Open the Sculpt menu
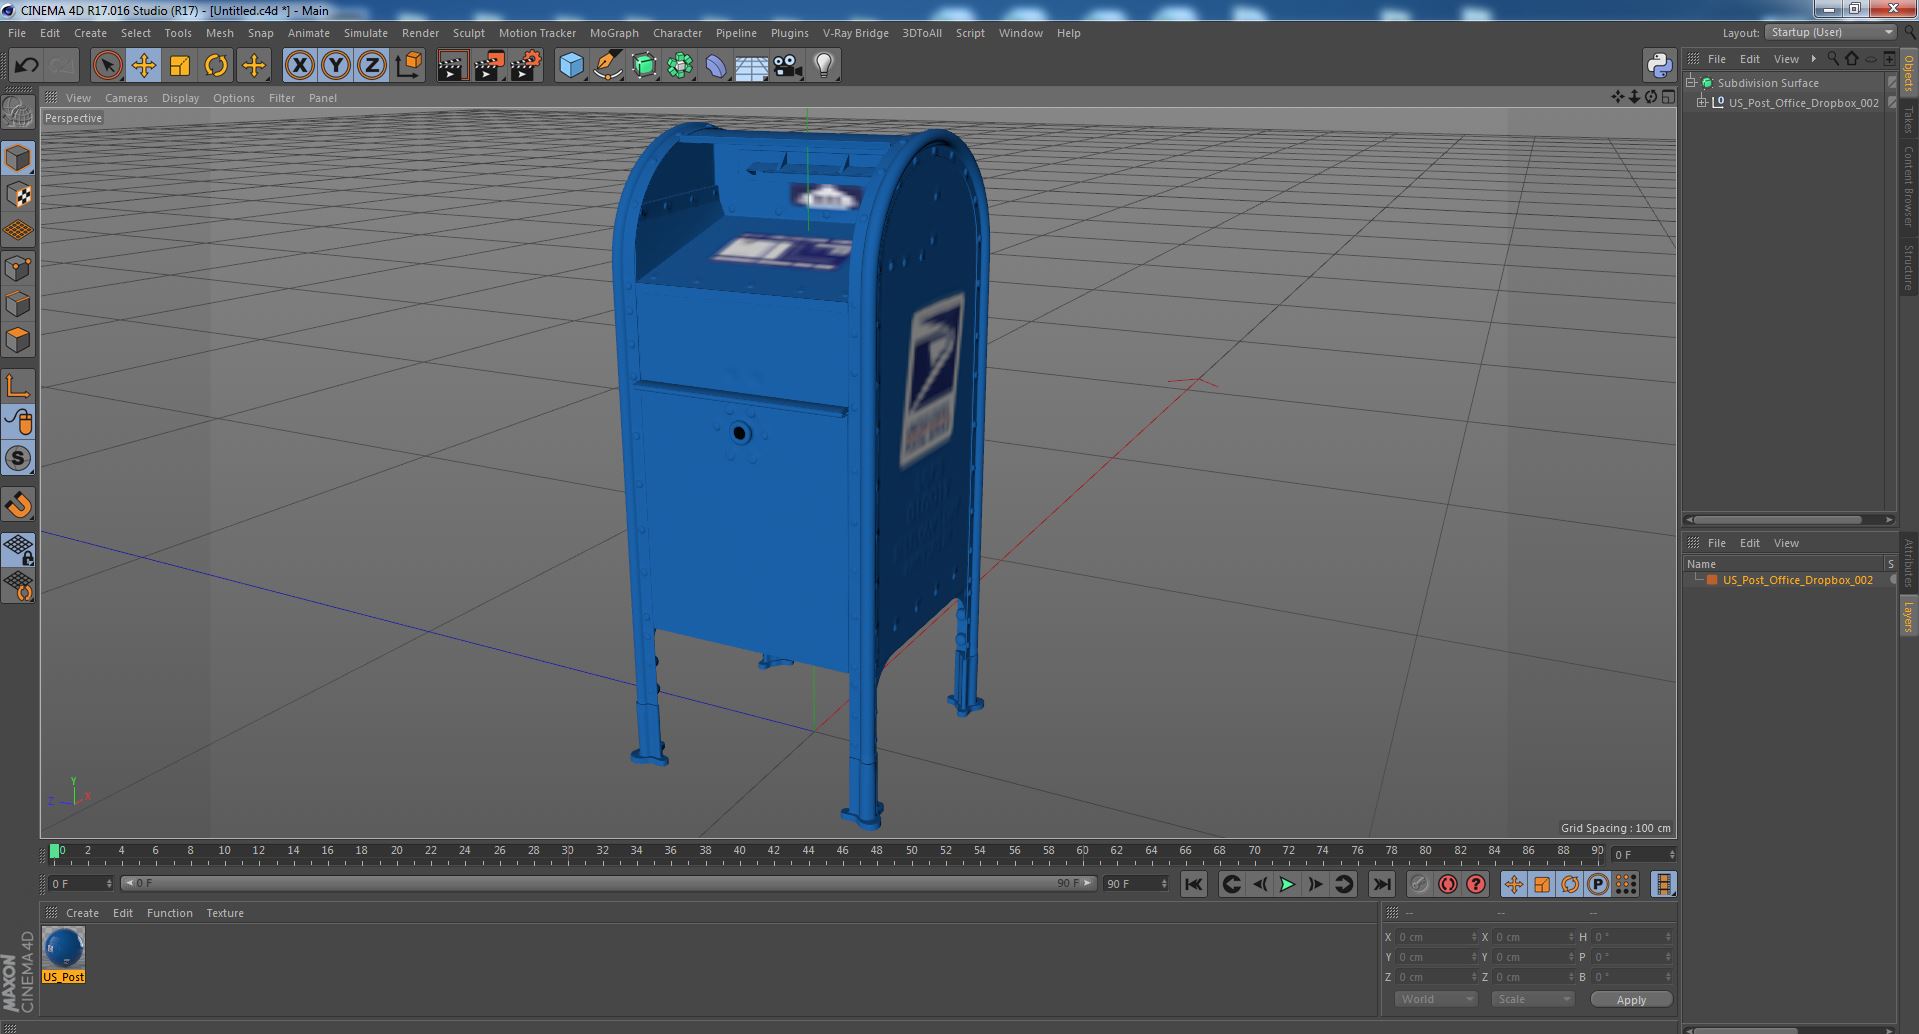The image size is (1919, 1034). [468, 33]
